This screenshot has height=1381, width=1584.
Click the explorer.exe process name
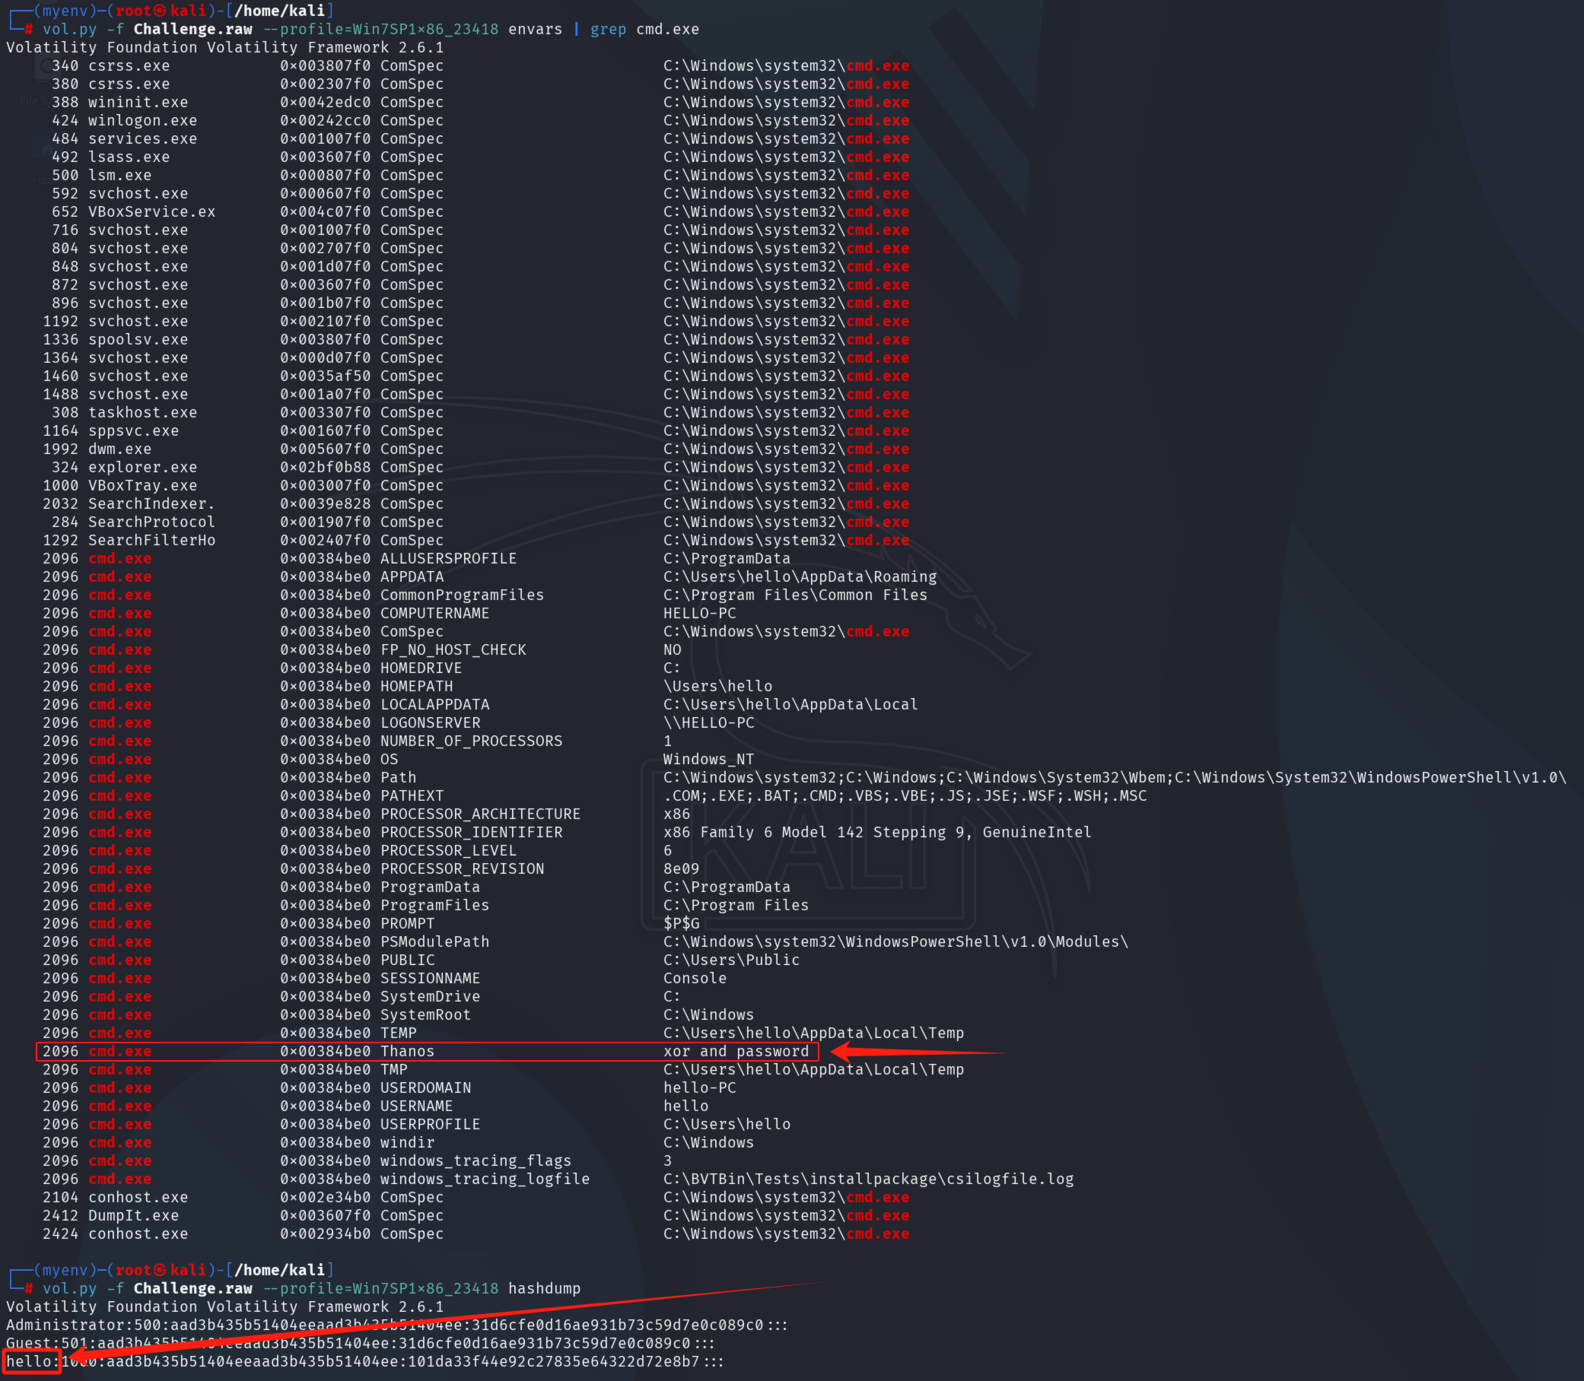coord(142,467)
